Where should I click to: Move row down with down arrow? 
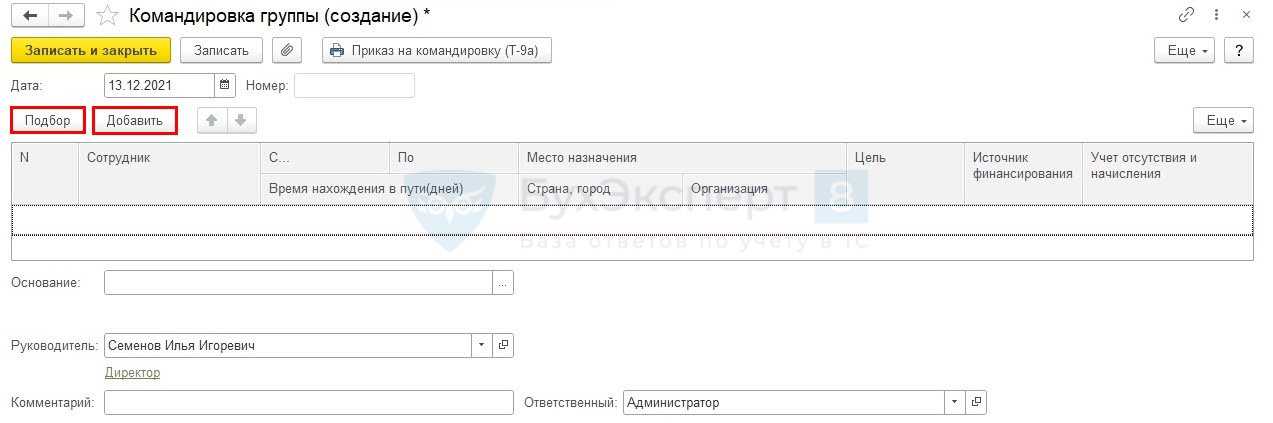241,120
